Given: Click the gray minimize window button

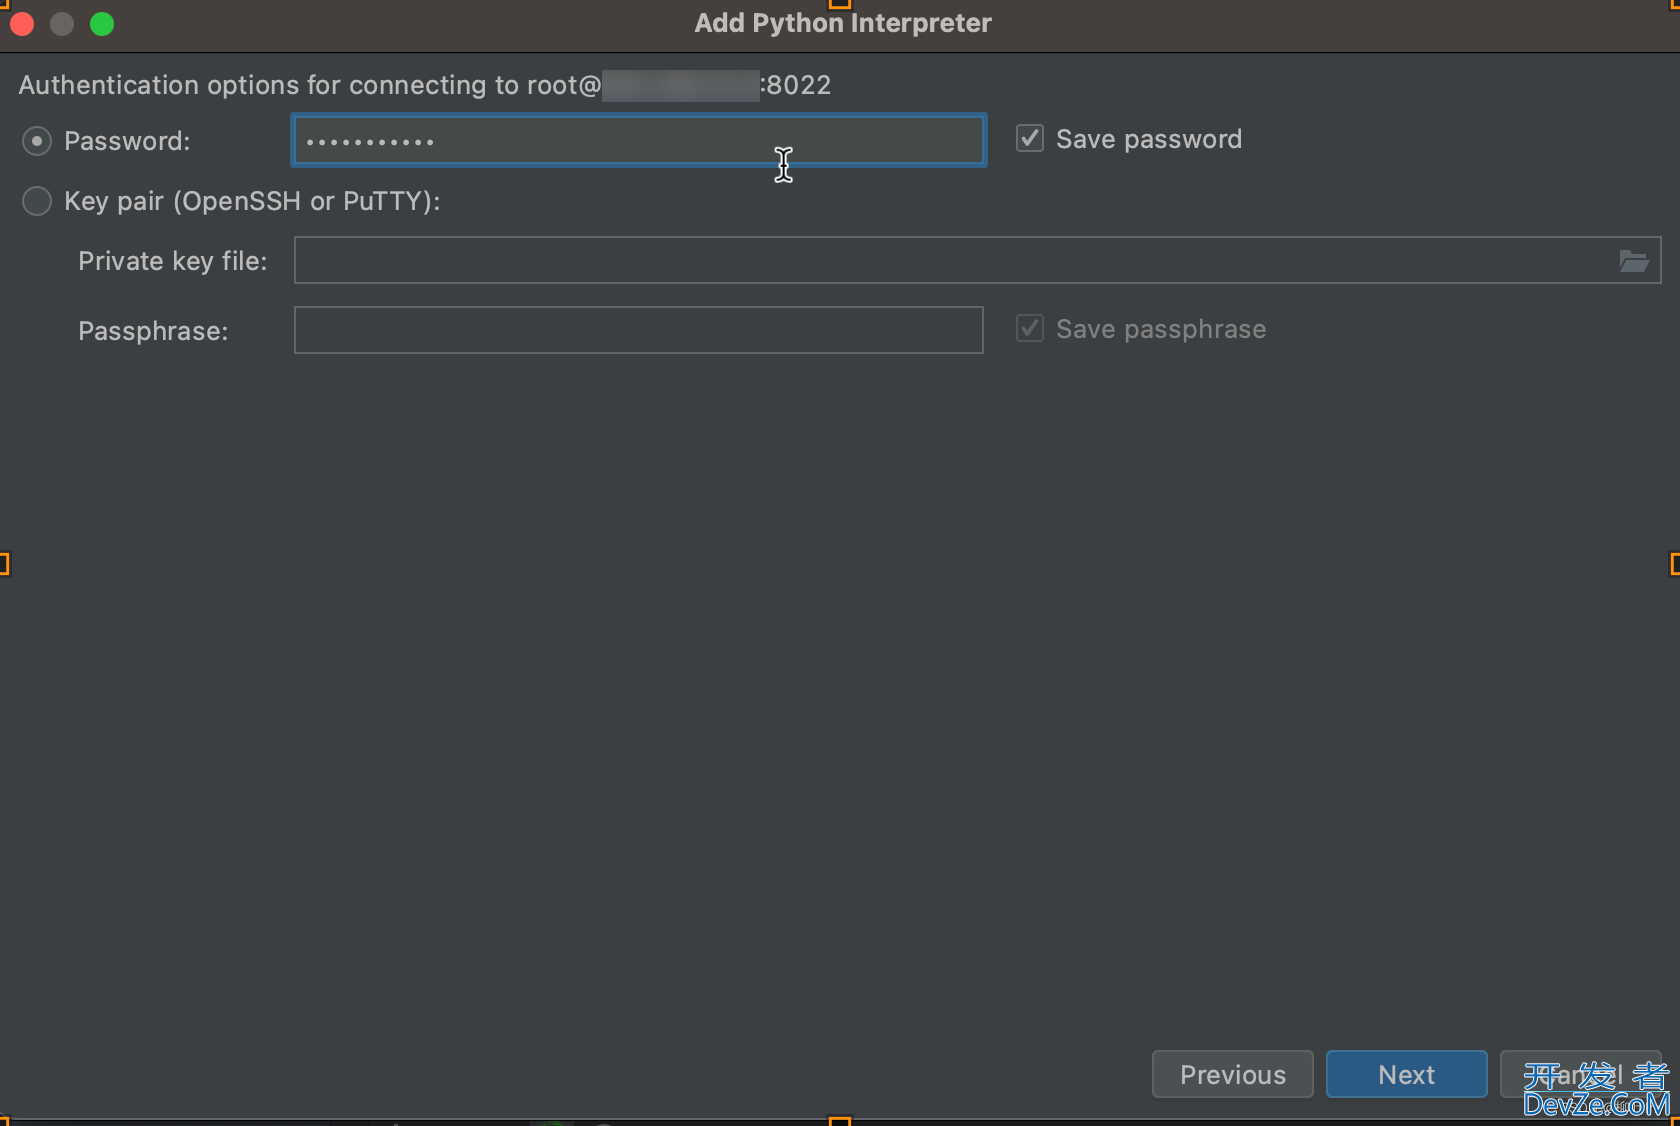Looking at the screenshot, I should click(x=62, y=24).
